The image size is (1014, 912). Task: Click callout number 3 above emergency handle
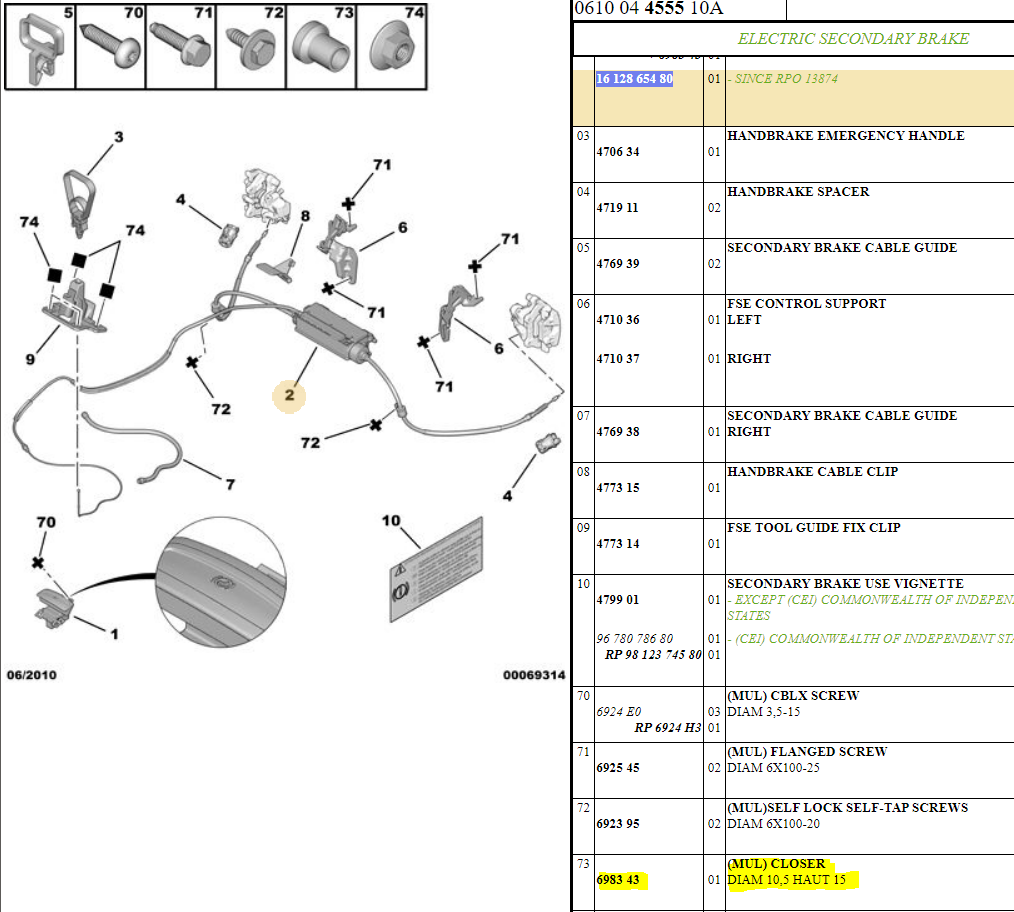(118, 137)
